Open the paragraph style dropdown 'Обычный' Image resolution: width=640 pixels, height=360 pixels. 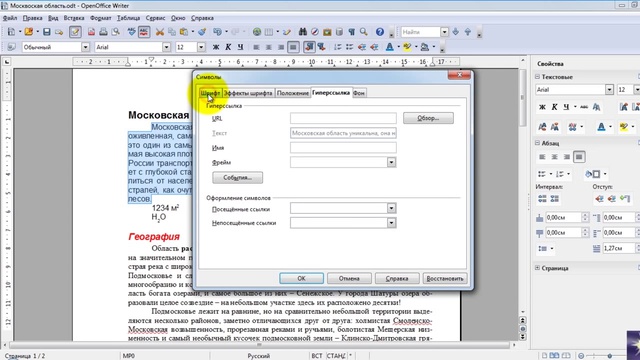pos(85,47)
